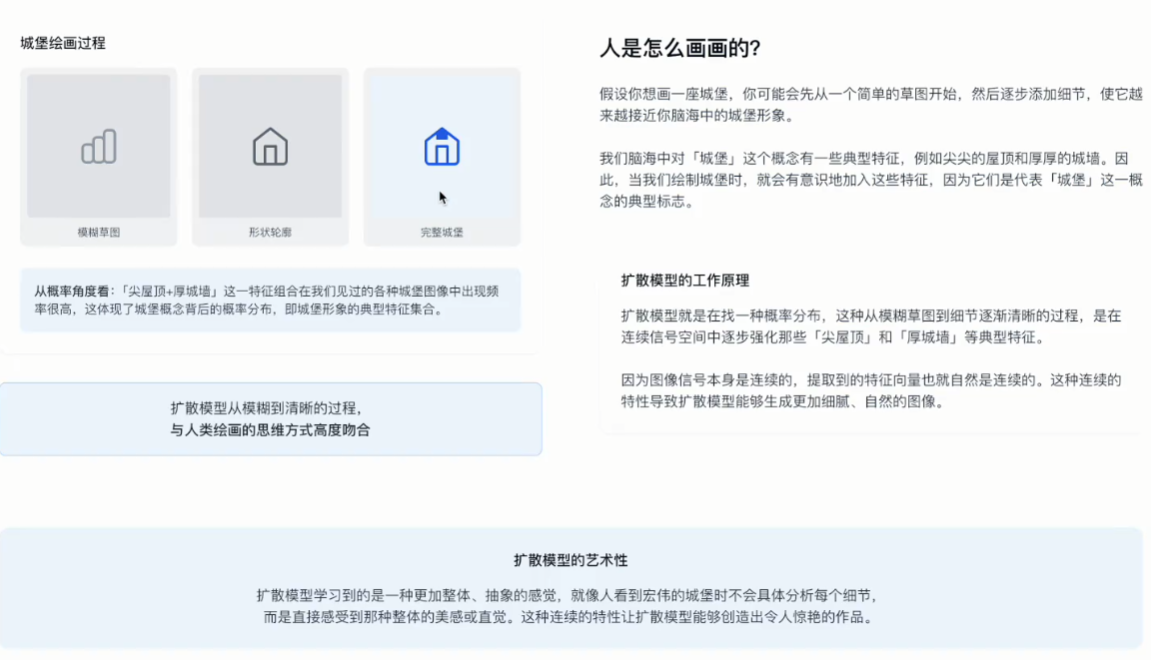Click the paragraph starting 扩散模型就是在找一种概率分布
1151x660 pixels.
870,326
